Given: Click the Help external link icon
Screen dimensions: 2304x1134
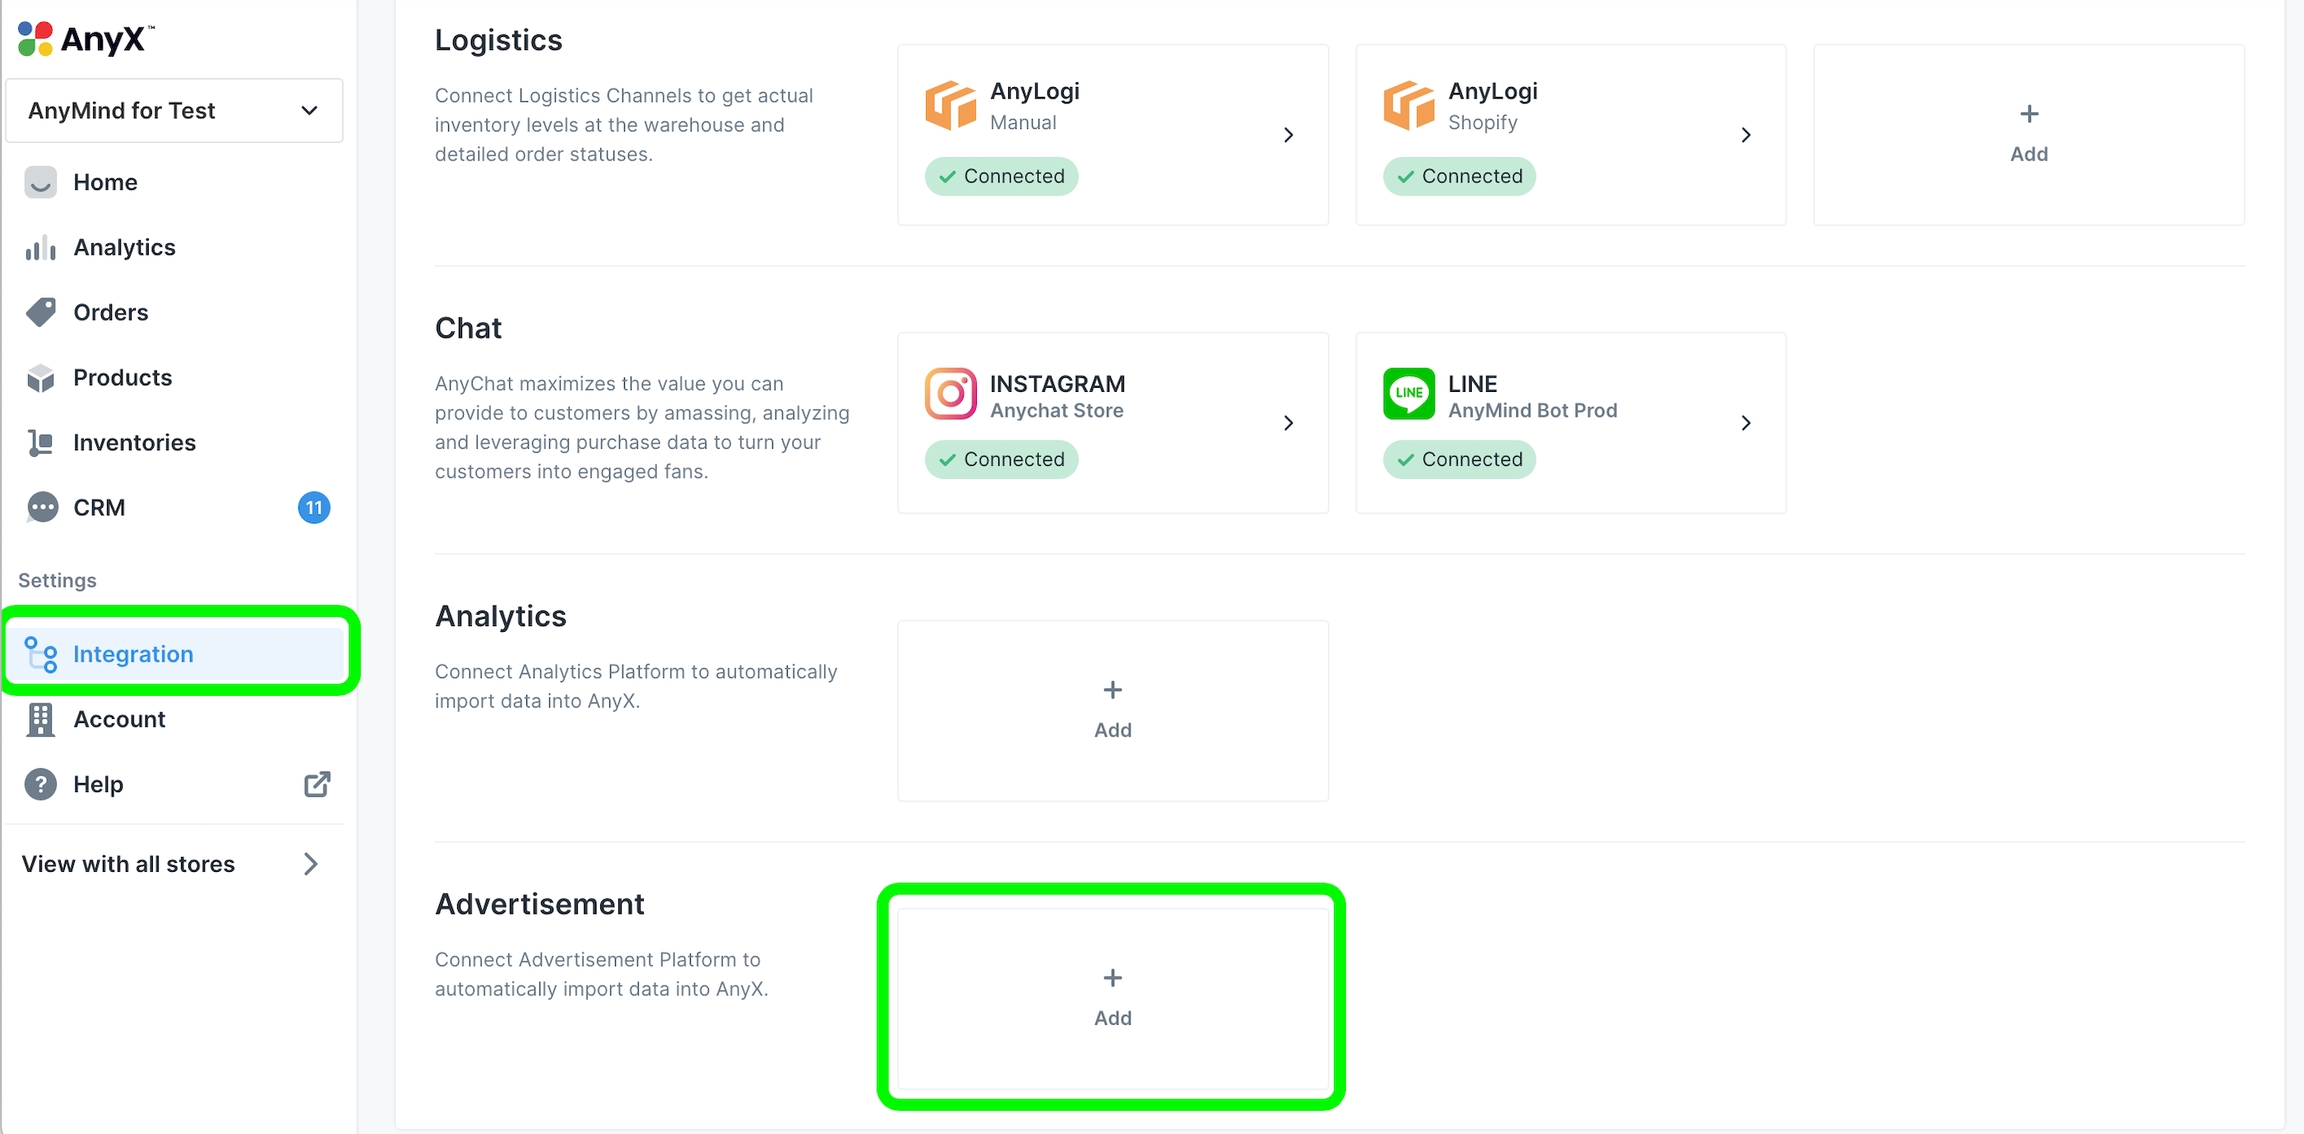Looking at the screenshot, I should (x=317, y=784).
